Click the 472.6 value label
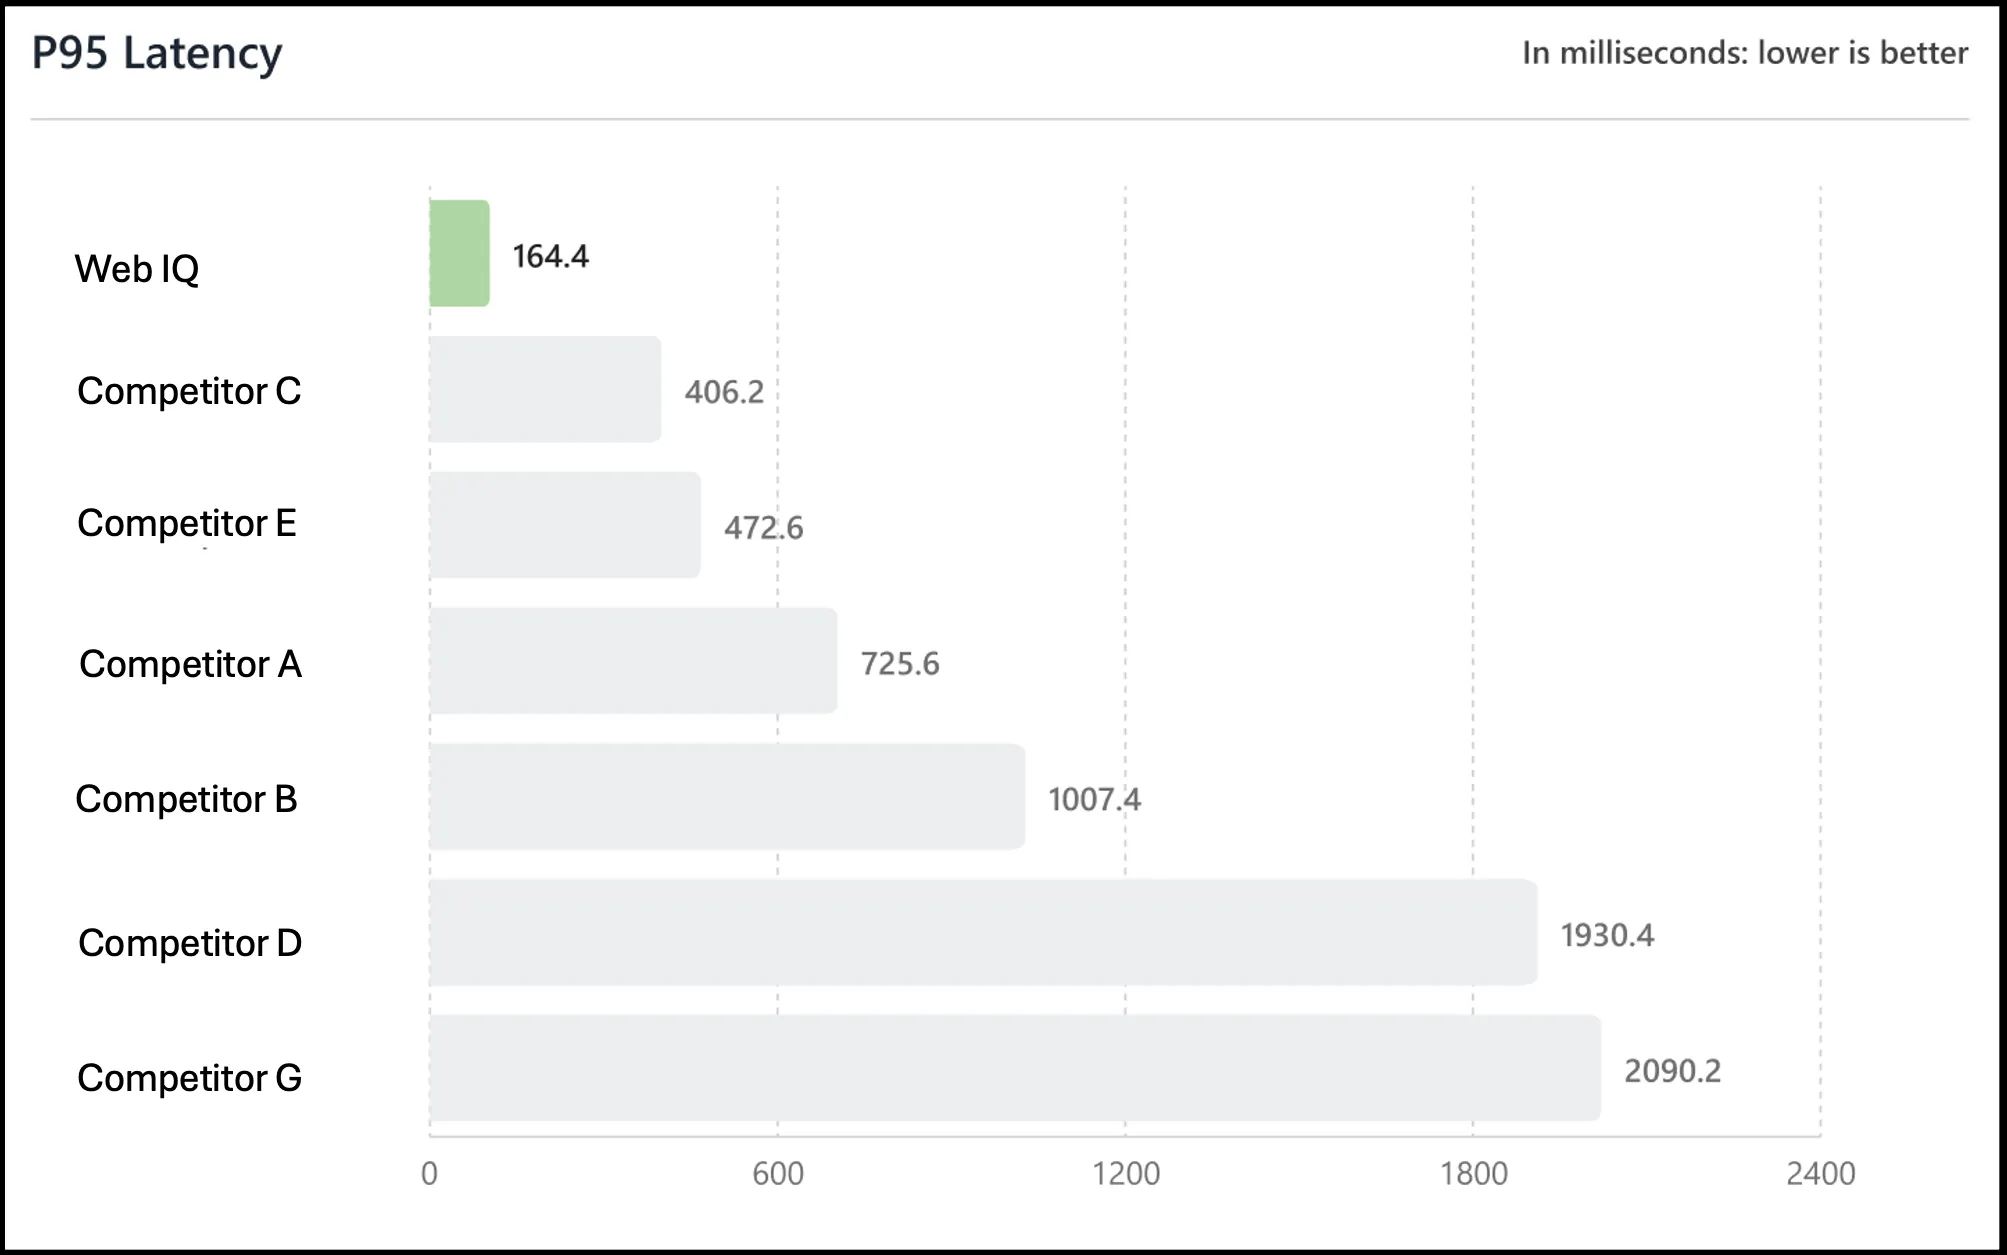The width and height of the screenshot is (2007, 1255). [x=764, y=528]
